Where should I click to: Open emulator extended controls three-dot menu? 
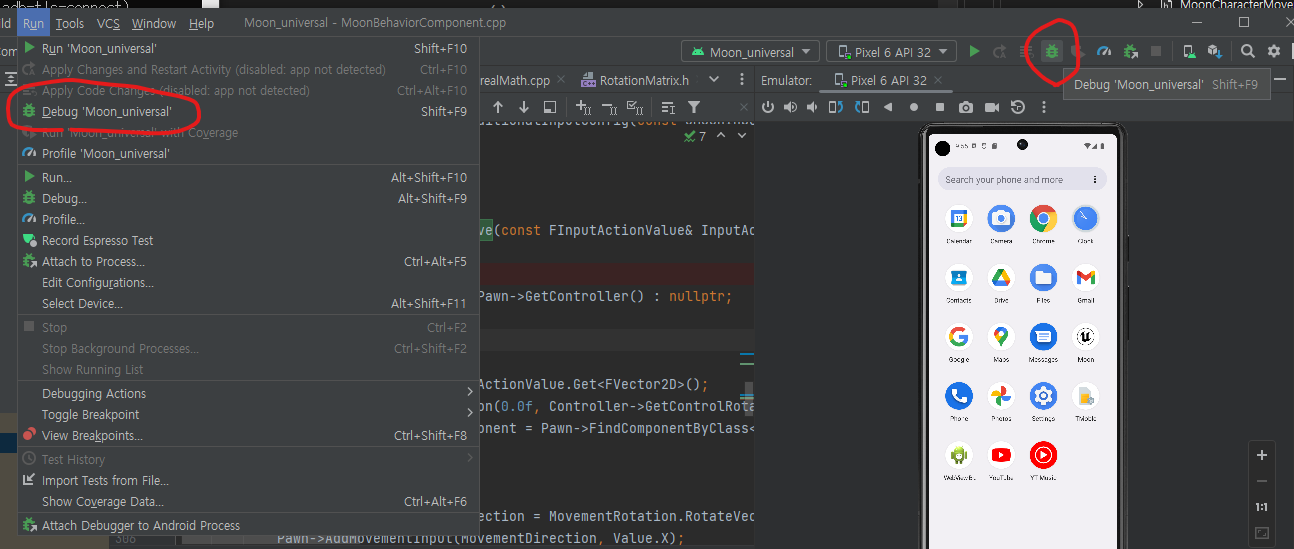click(x=1044, y=107)
